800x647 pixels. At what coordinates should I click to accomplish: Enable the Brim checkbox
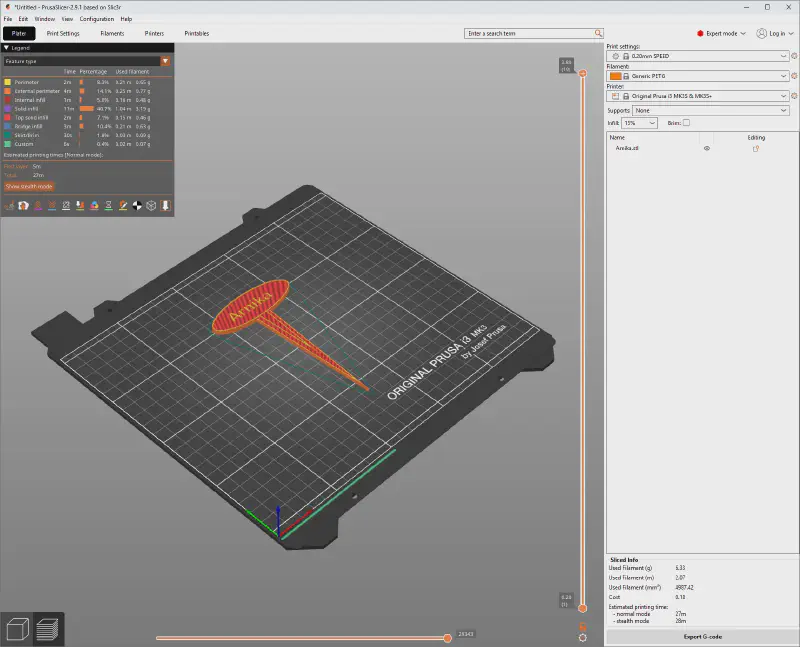coord(686,123)
